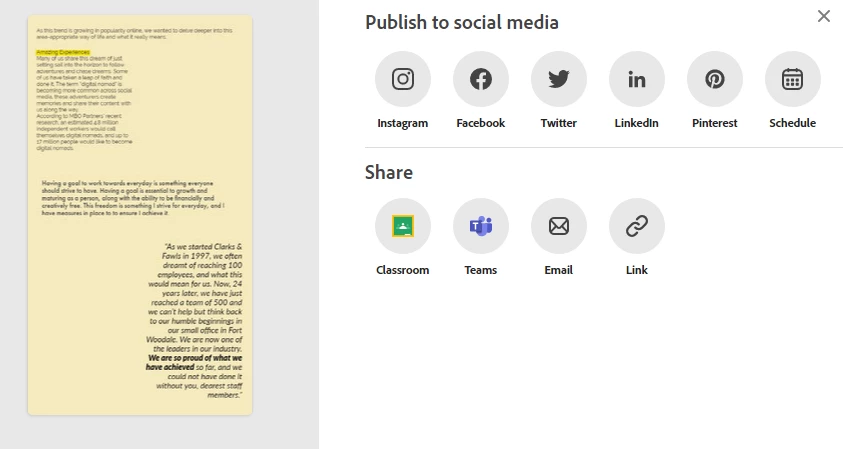The image size is (843, 449).
Task: Share to Google Classroom icon
Action: click(403, 226)
